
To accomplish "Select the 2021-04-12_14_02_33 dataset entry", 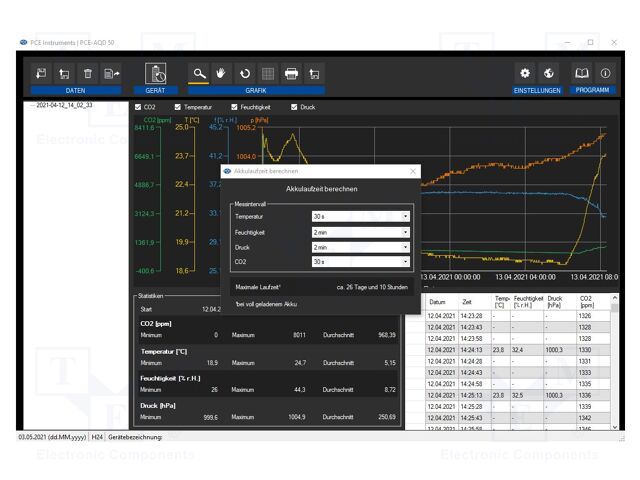I will click(x=65, y=105).
